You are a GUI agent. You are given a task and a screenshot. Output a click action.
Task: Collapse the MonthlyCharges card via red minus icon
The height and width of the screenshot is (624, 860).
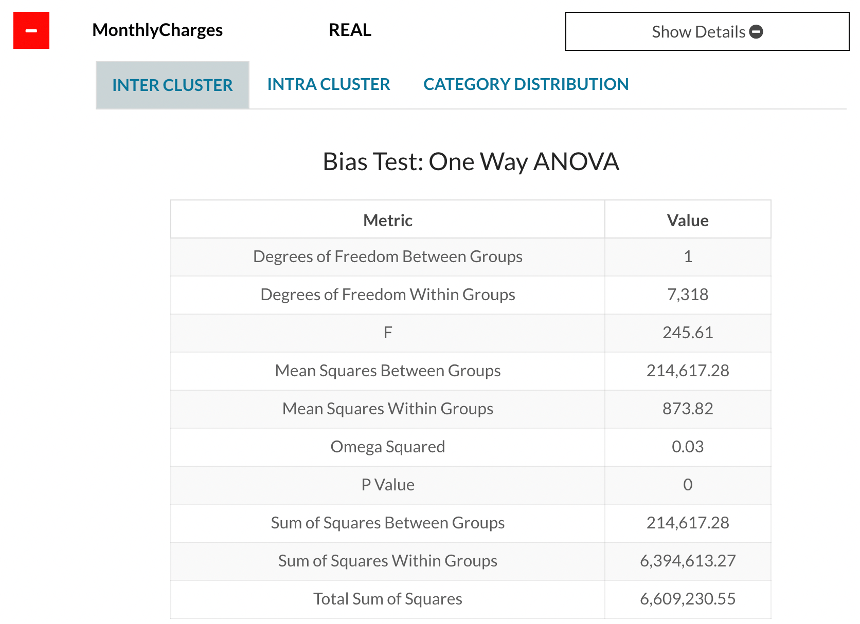(31, 30)
